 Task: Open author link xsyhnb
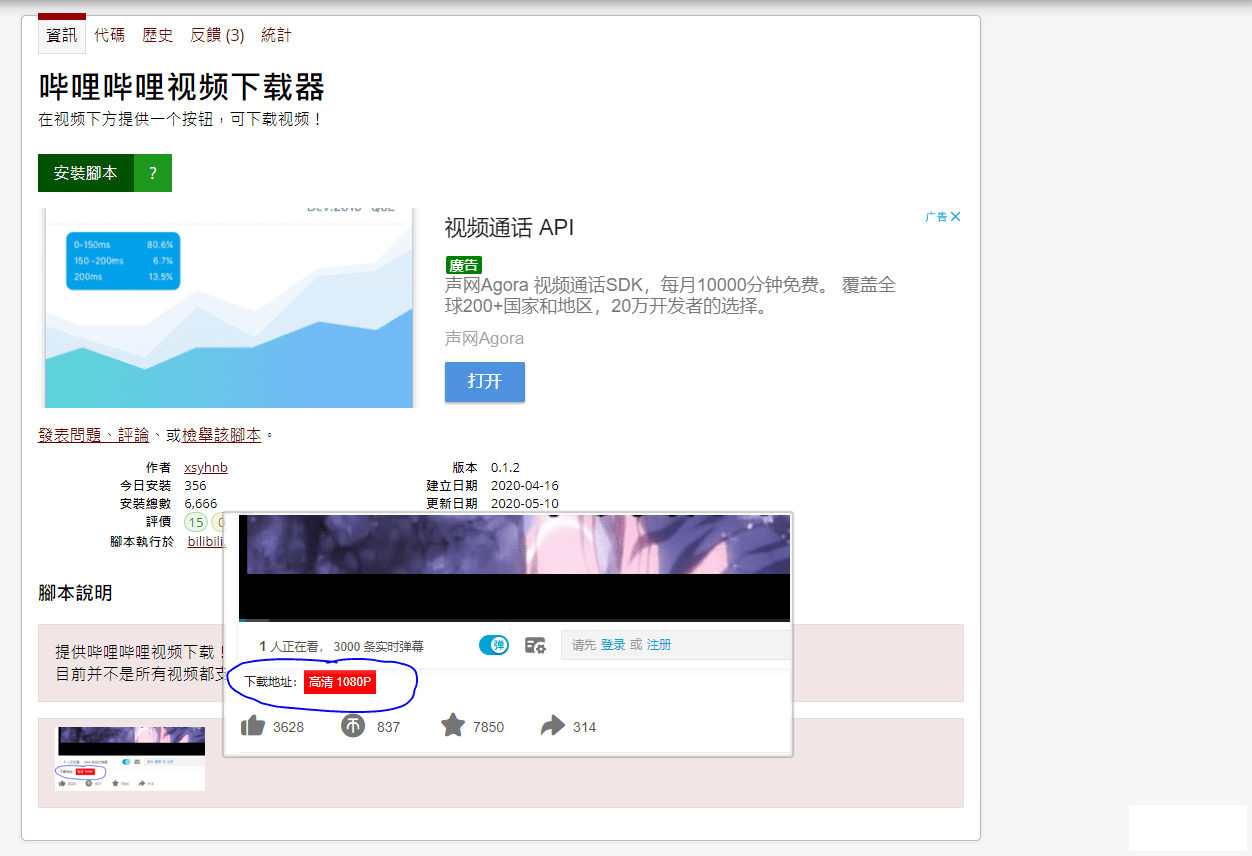(x=206, y=467)
